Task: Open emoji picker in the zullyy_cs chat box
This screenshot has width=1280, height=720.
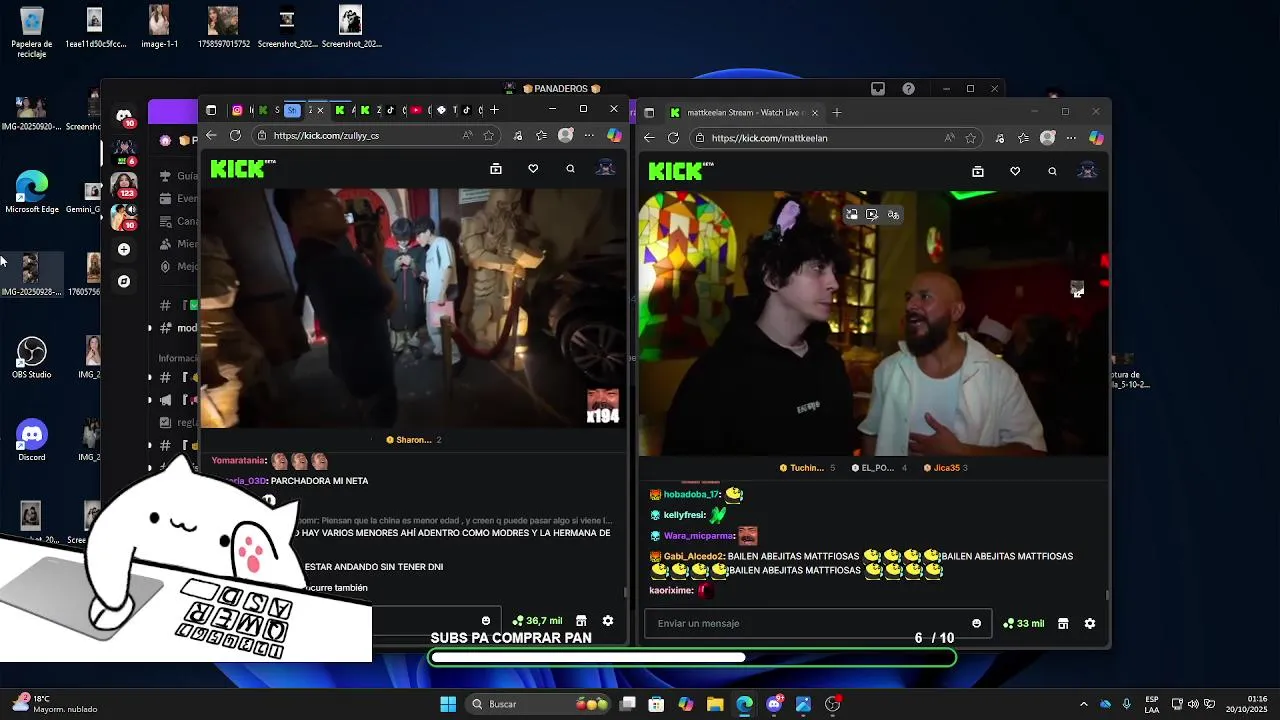Action: click(x=486, y=621)
